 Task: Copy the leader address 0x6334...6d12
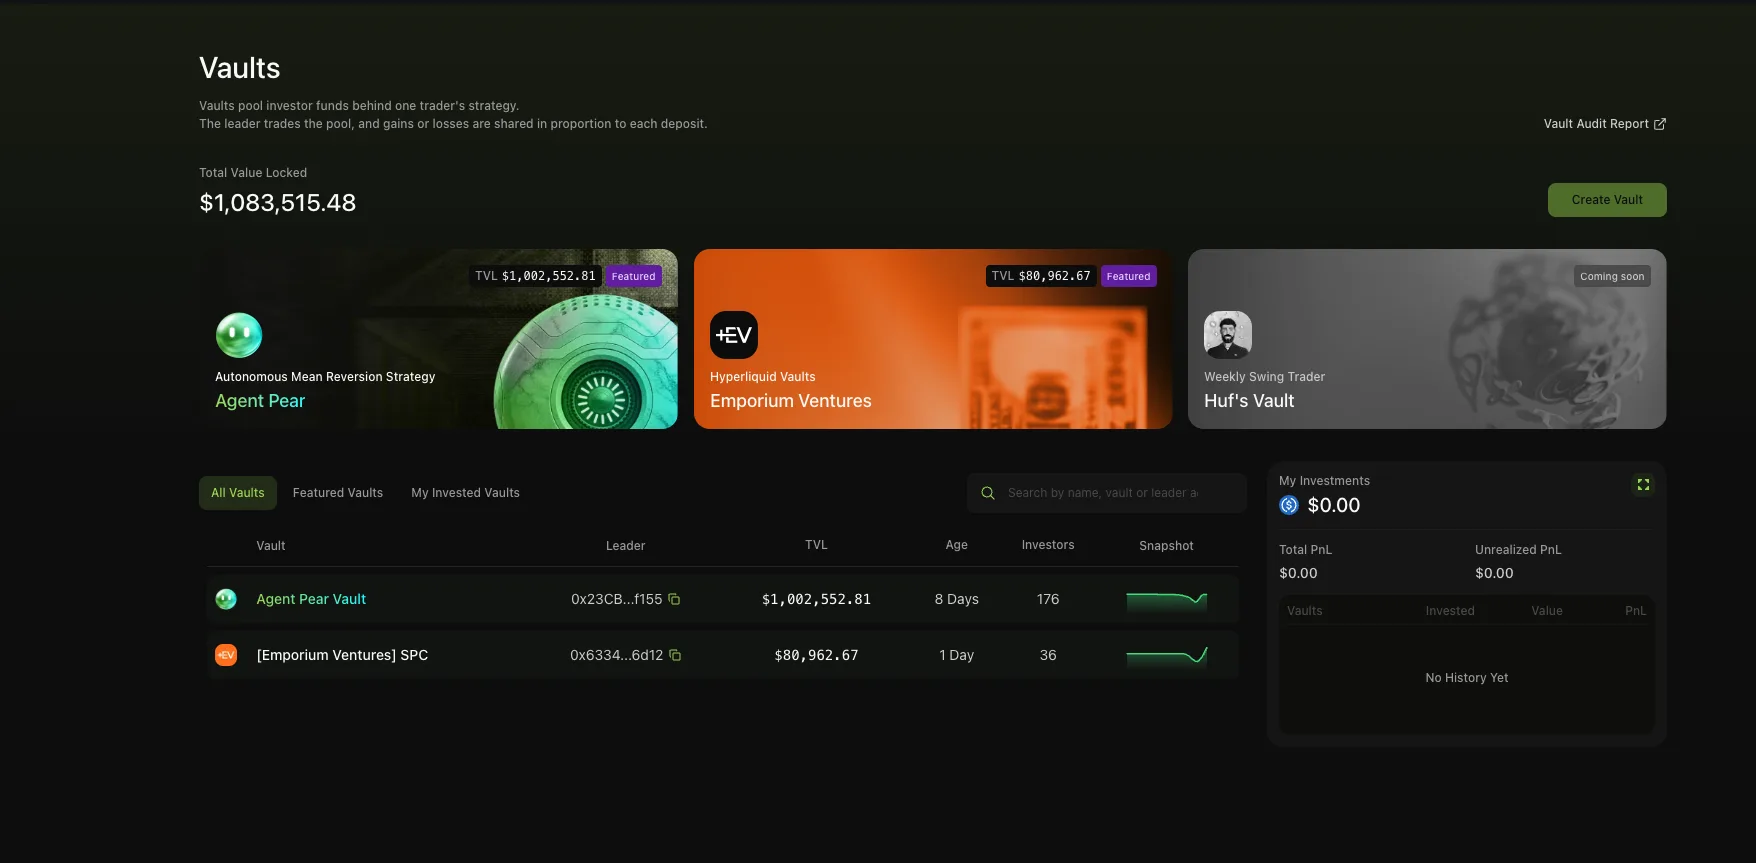click(x=675, y=655)
